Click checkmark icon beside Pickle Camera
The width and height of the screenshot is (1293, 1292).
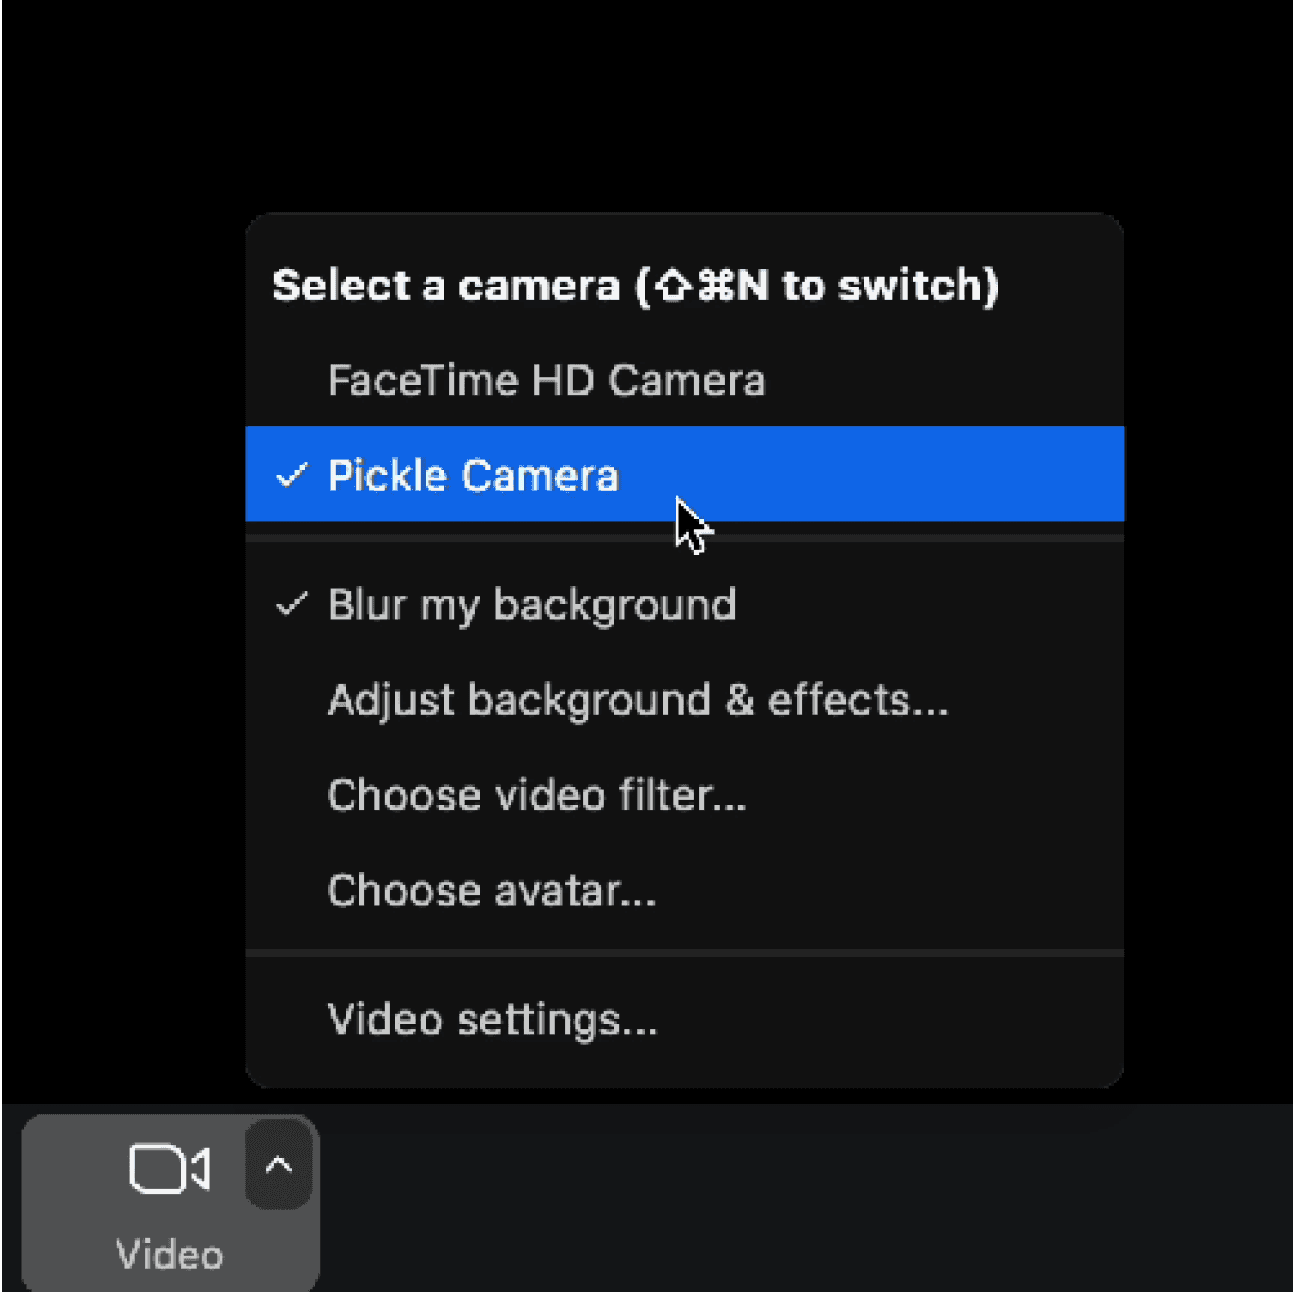[291, 475]
